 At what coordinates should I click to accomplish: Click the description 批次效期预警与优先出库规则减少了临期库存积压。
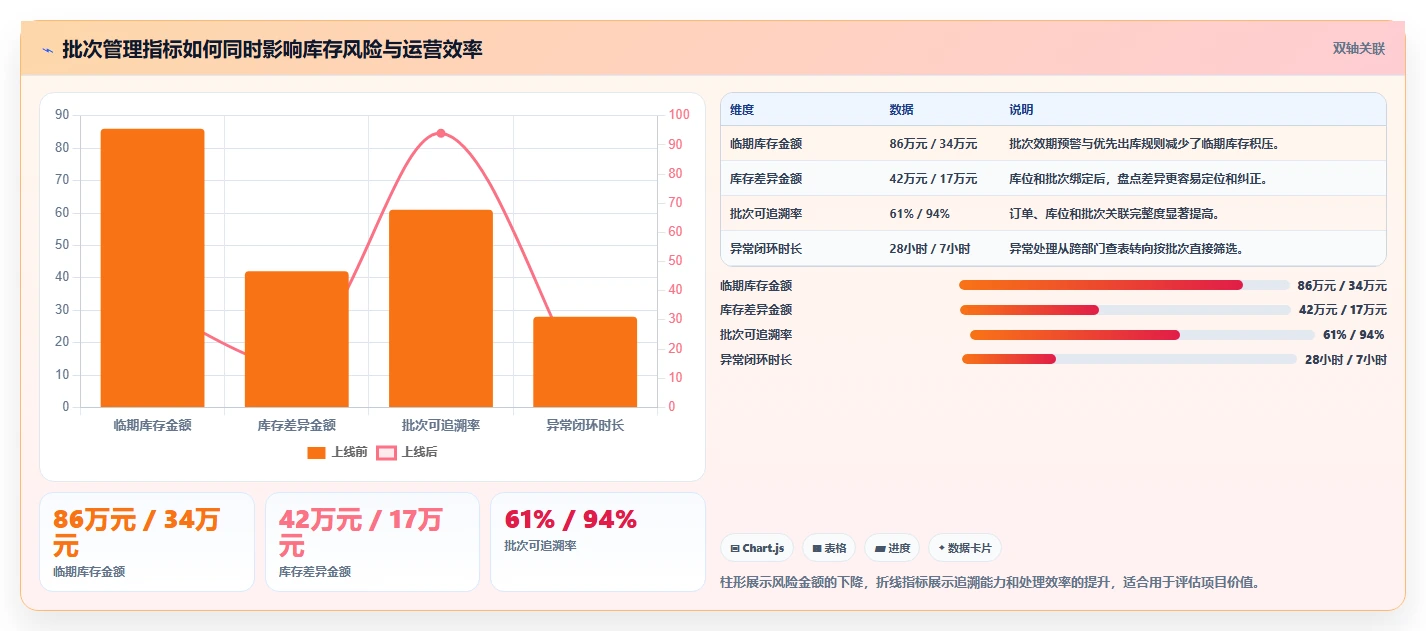click(1145, 144)
